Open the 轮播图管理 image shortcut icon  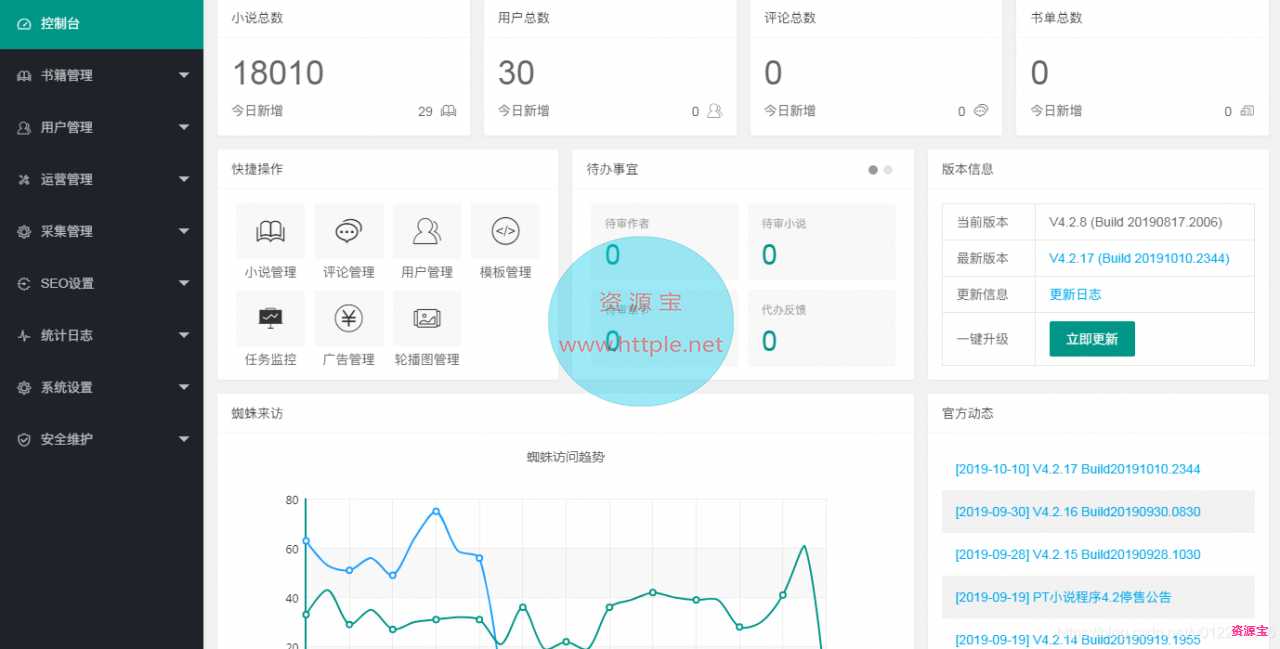[x=427, y=319]
